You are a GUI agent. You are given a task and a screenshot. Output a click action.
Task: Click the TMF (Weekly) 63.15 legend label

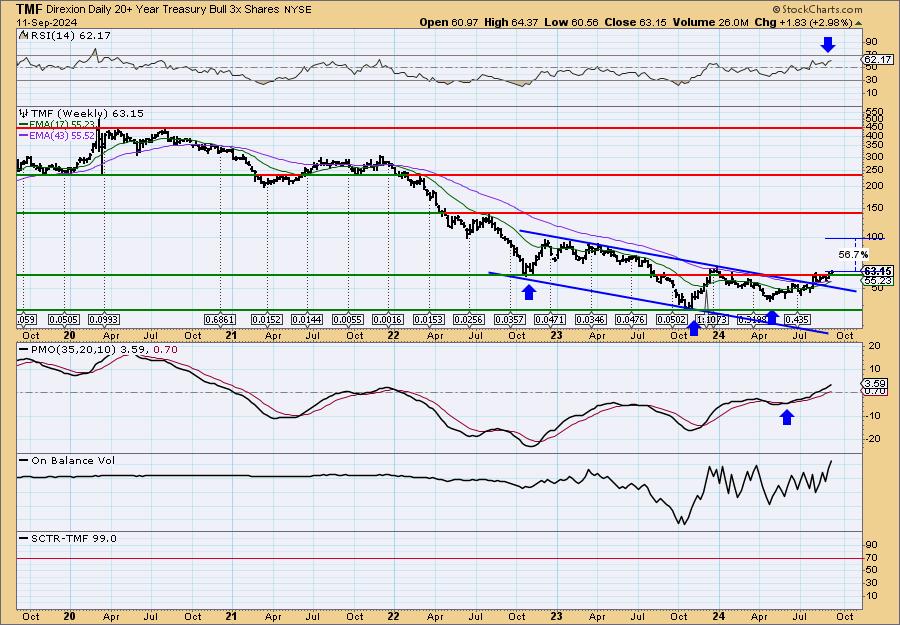click(x=86, y=113)
